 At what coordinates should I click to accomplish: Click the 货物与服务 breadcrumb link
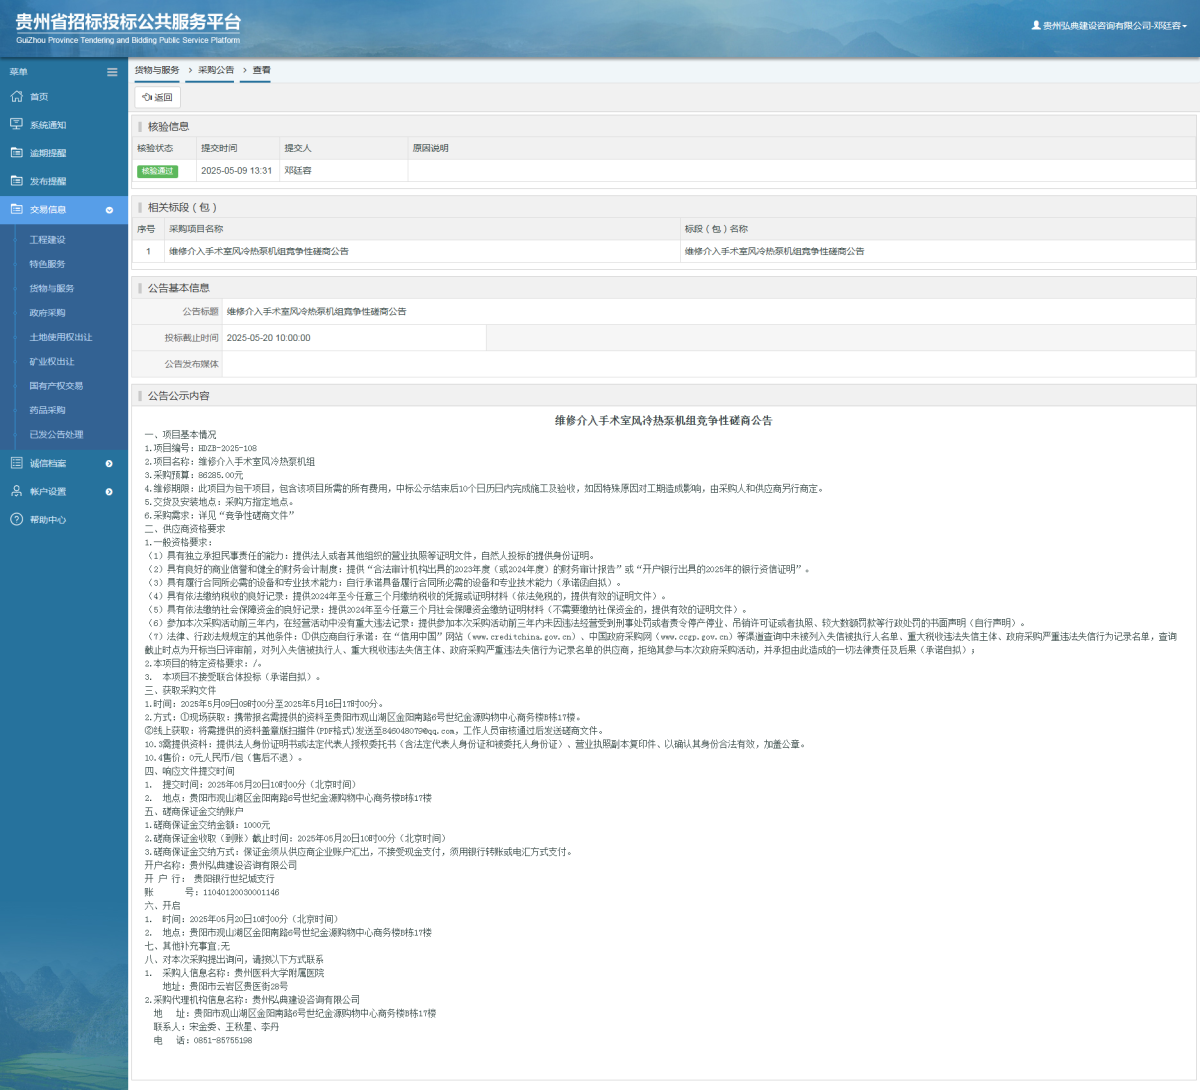point(157,70)
